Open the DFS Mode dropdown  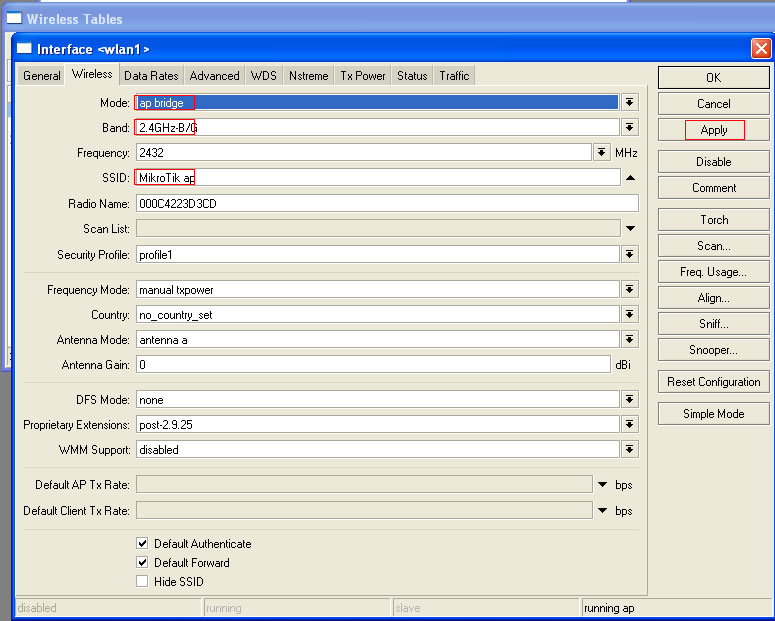pyautogui.click(x=629, y=399)
